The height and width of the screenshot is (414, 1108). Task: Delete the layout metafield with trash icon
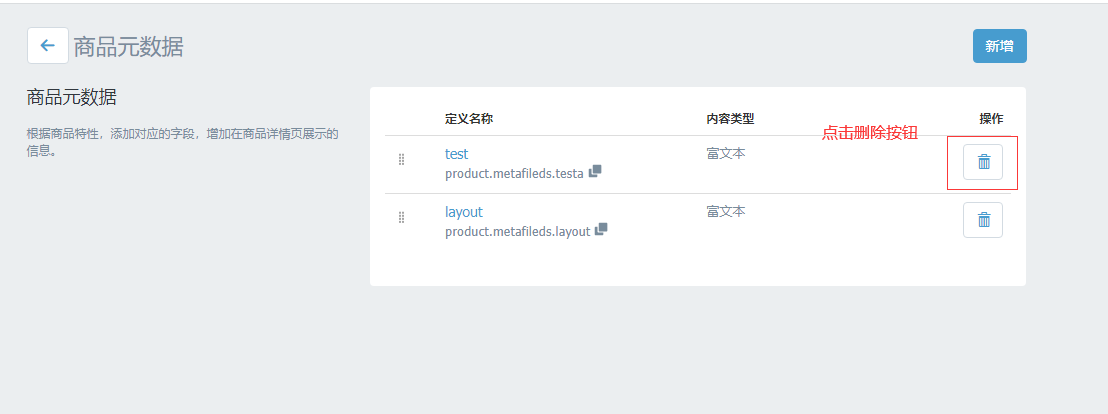point(983,220)
